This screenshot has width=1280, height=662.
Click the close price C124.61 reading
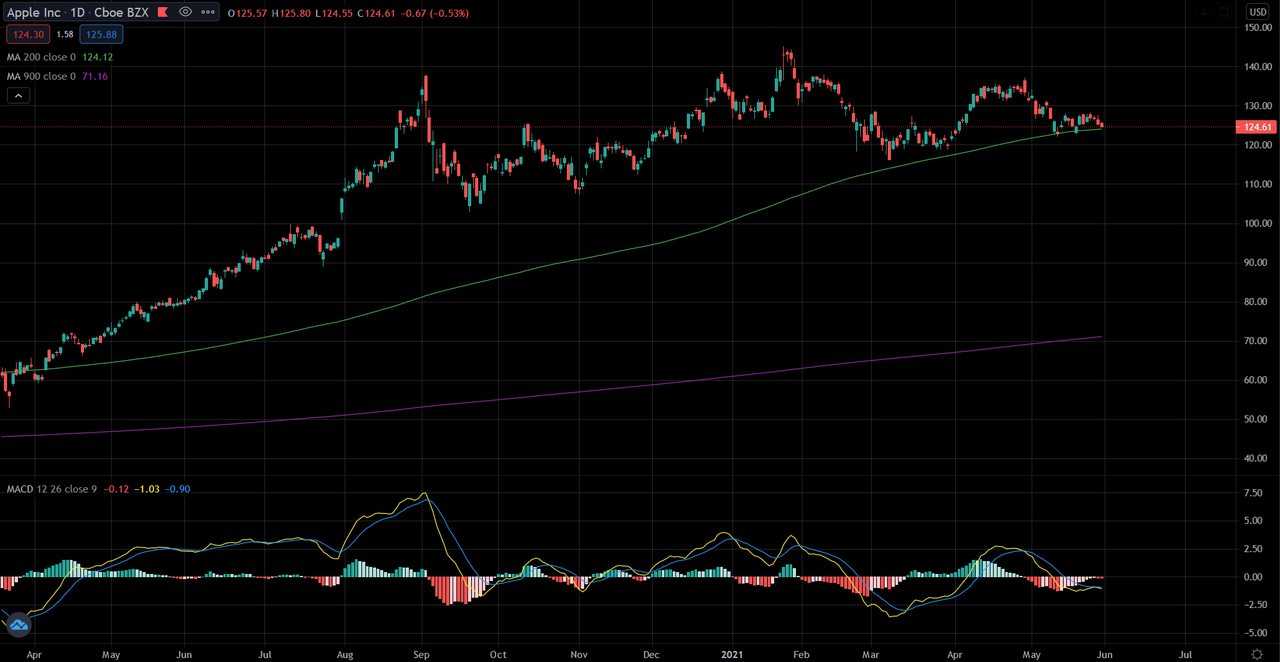point(374,13)
